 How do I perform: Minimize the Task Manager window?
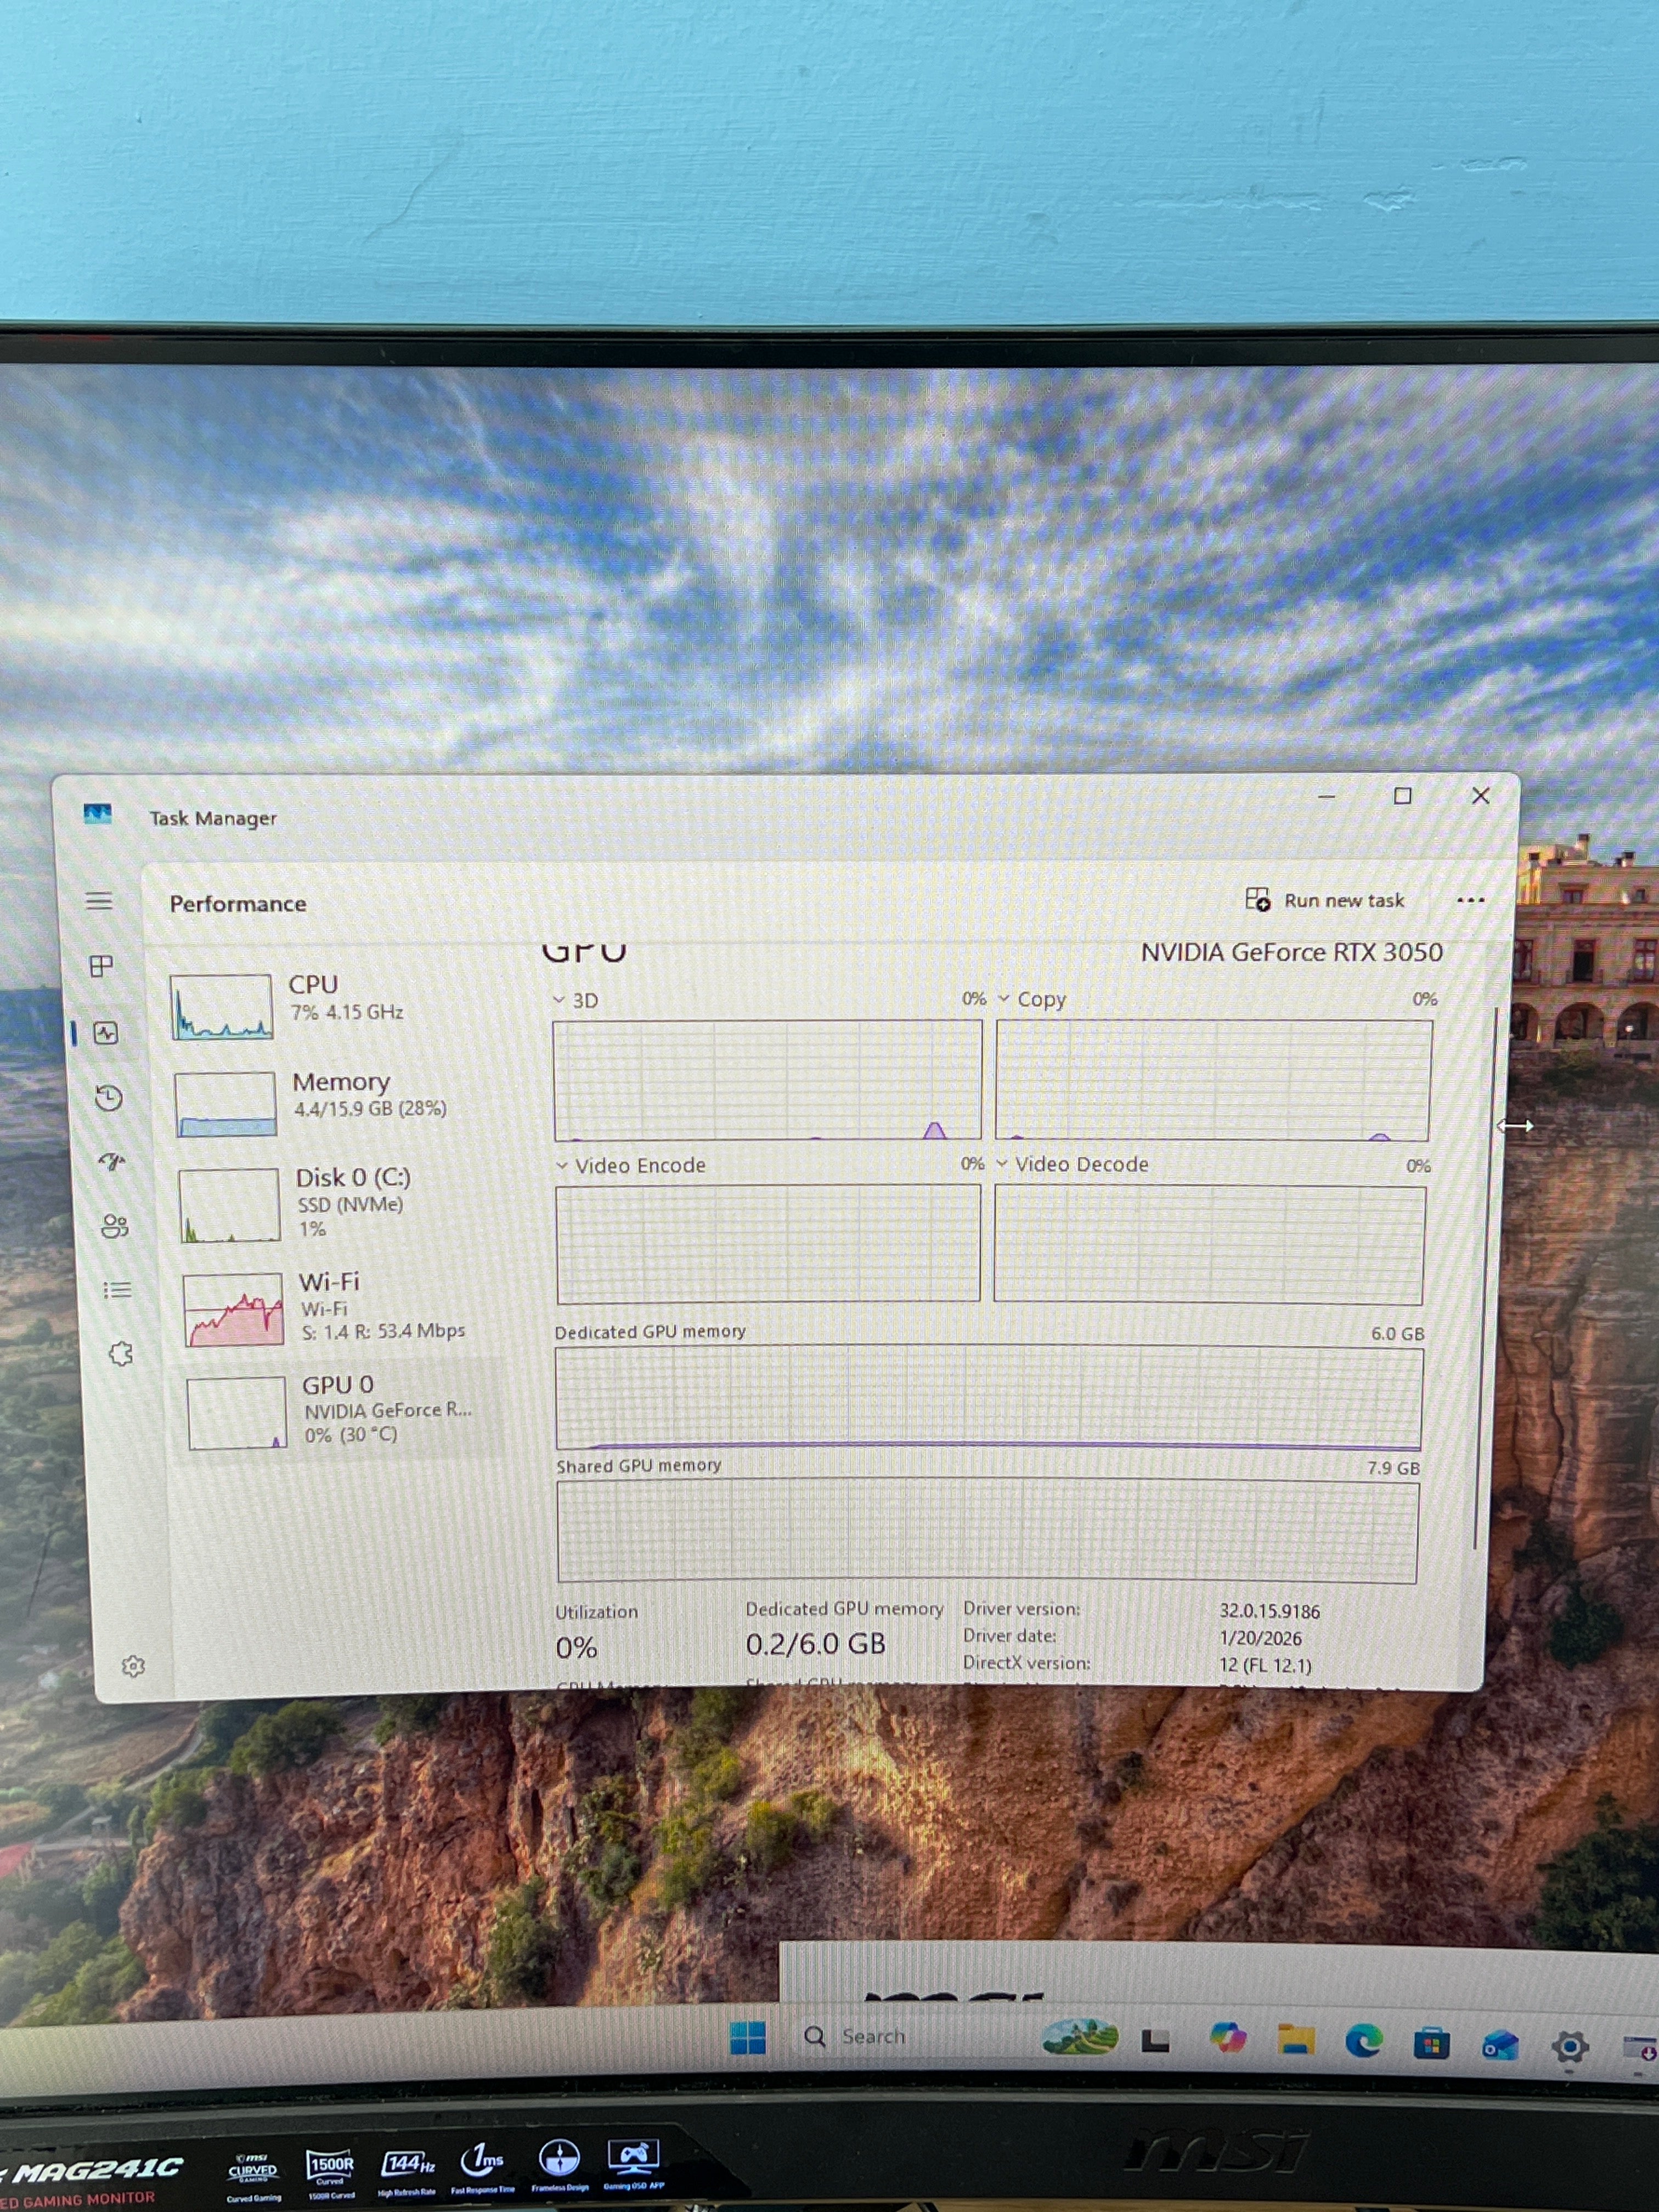click(x=1327, y=796)
